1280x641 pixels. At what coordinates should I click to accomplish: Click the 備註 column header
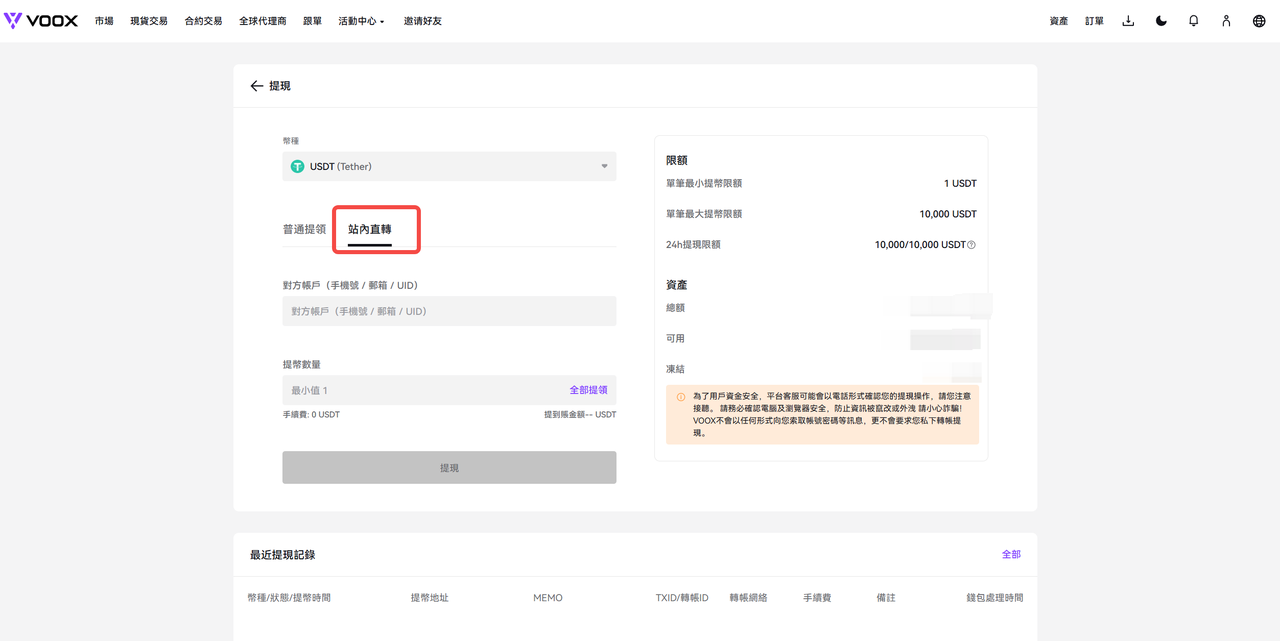pyautogui.click(x=886, y=598)
